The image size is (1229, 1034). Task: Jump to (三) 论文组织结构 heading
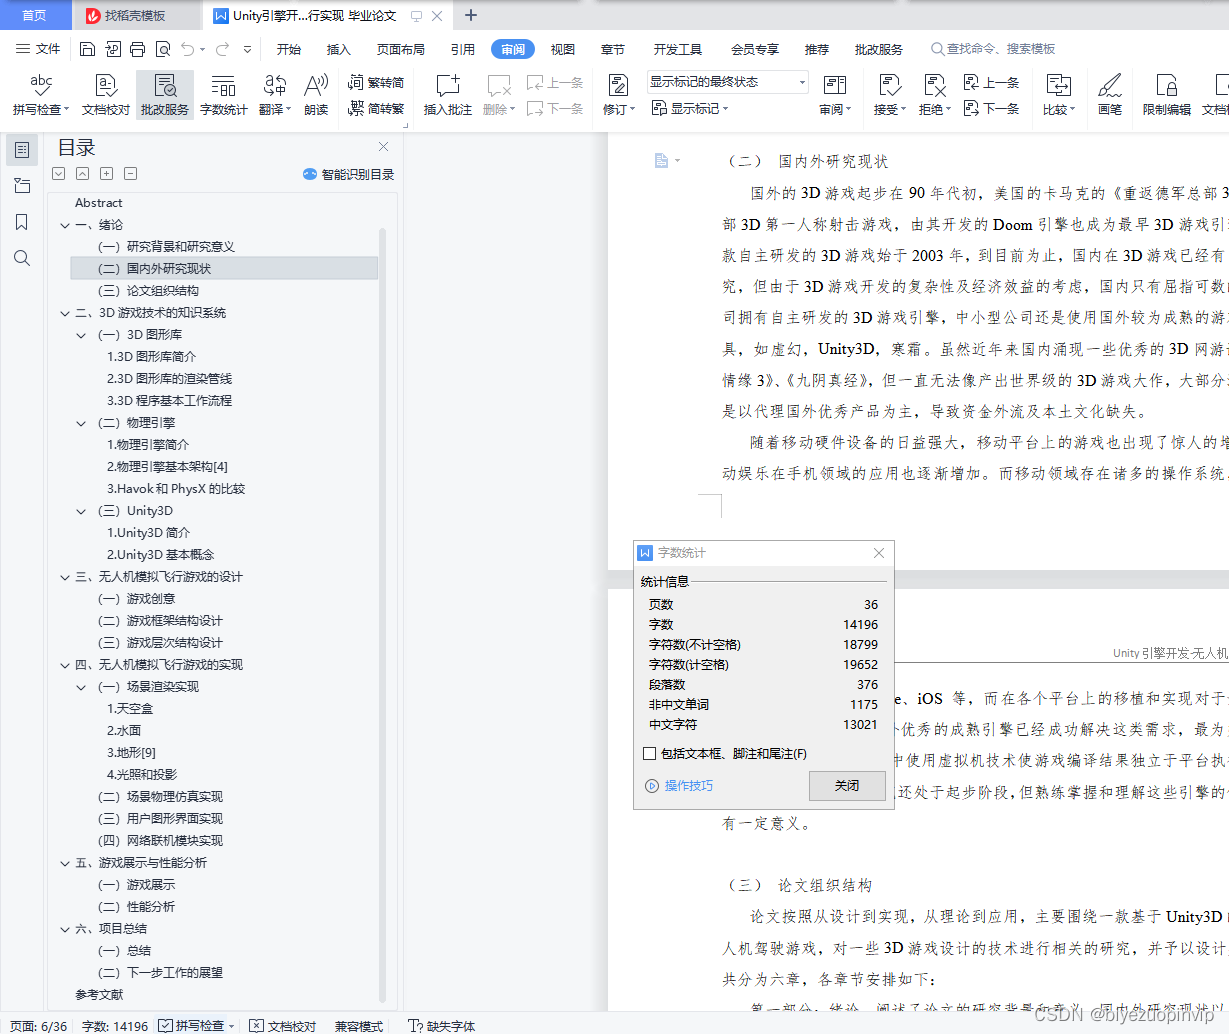click(x=148, y=291)
